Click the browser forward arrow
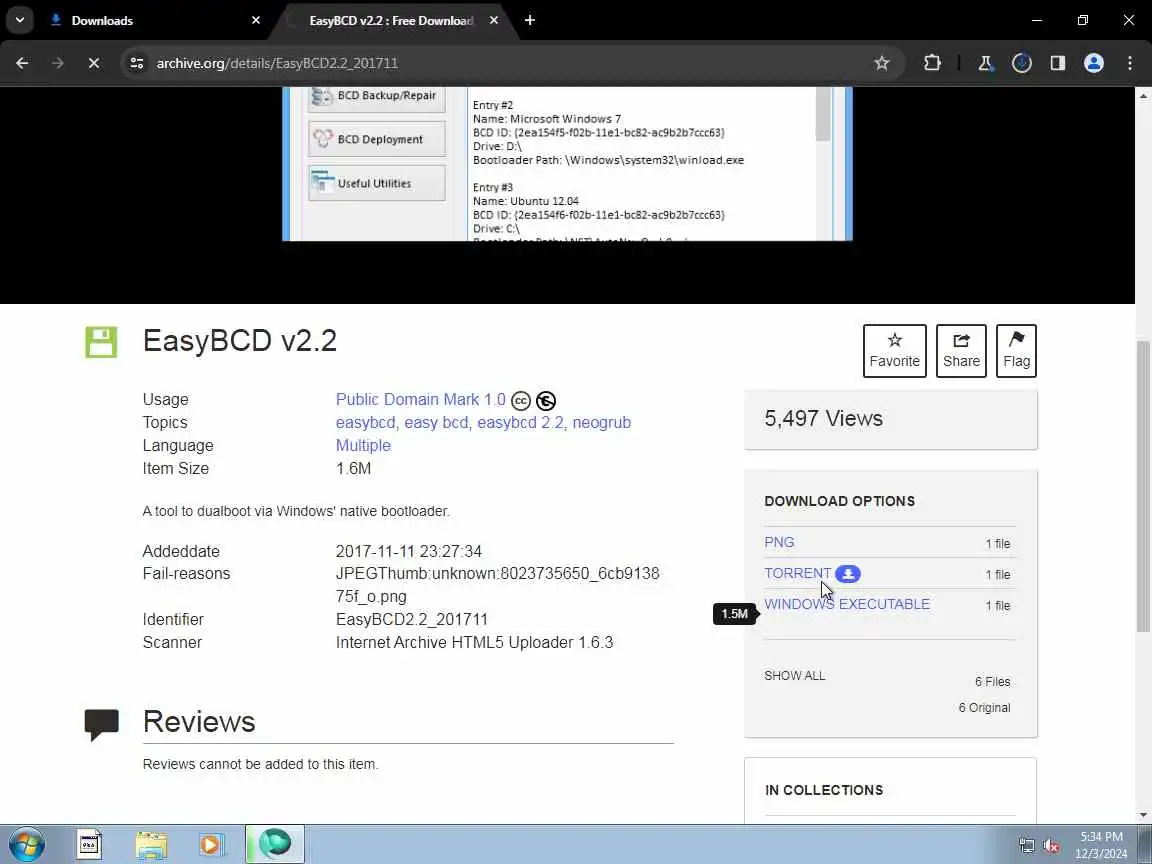The width and height of the screenshot is (1152, 864). click(x=57, y=63)
